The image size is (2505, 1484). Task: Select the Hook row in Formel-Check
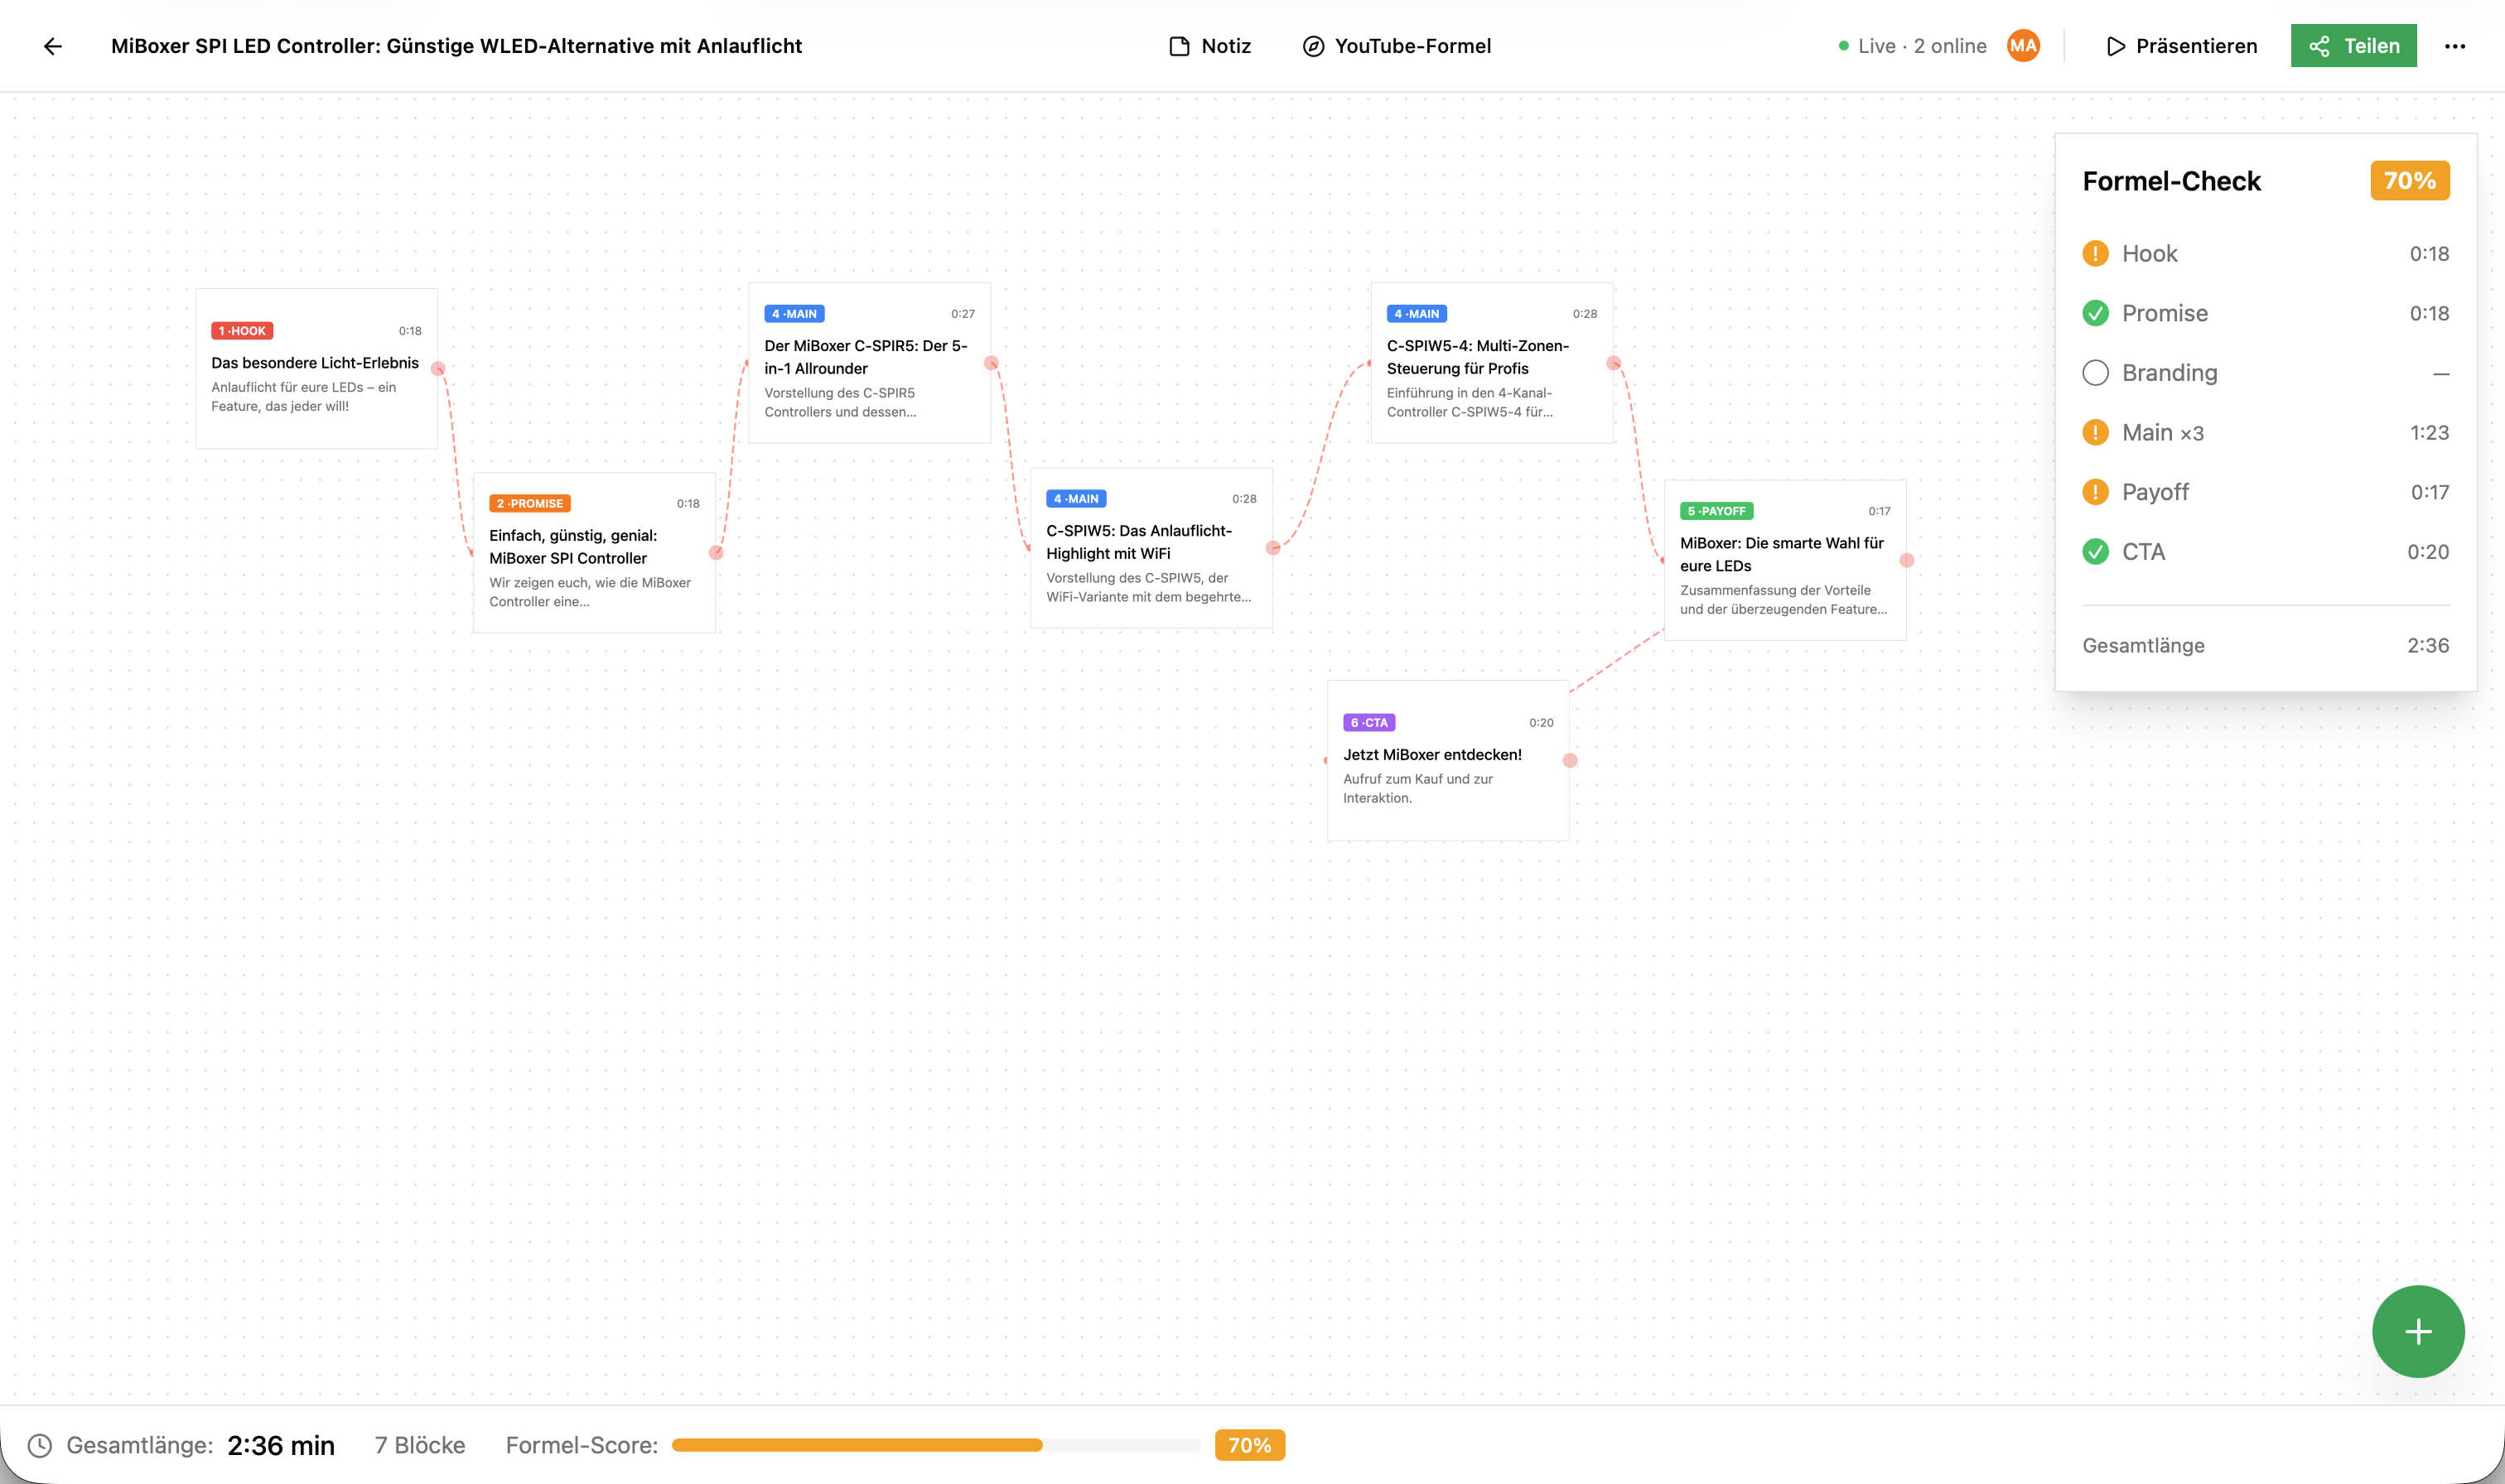pos(2265,254)
